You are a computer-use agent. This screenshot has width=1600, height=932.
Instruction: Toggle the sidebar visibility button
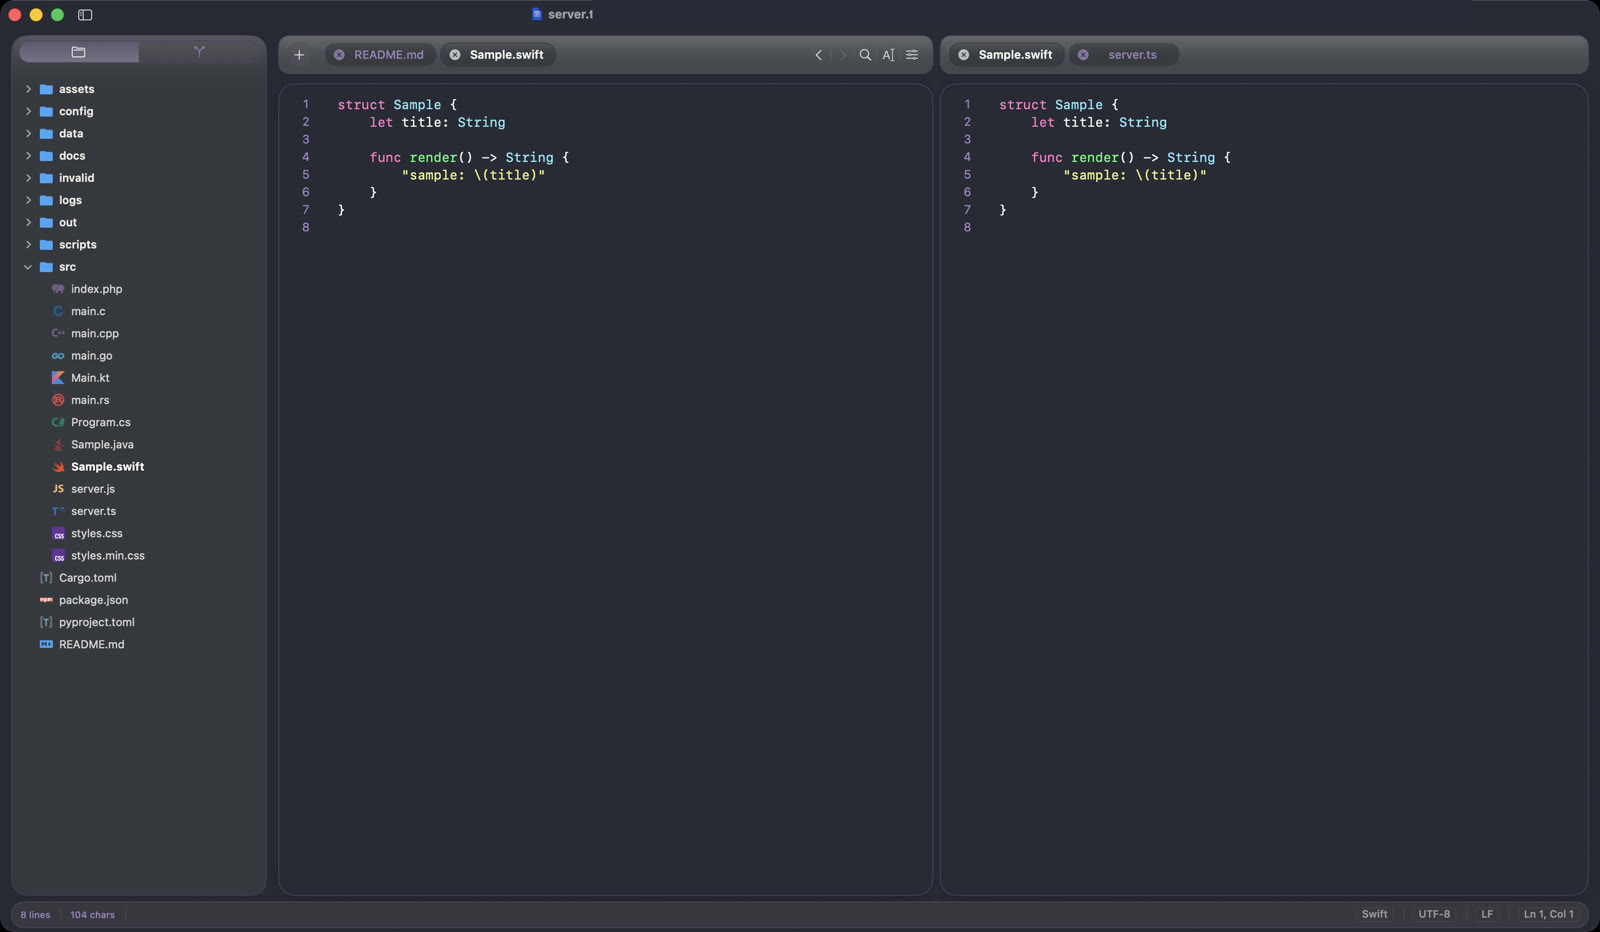[x=85, y=15]
